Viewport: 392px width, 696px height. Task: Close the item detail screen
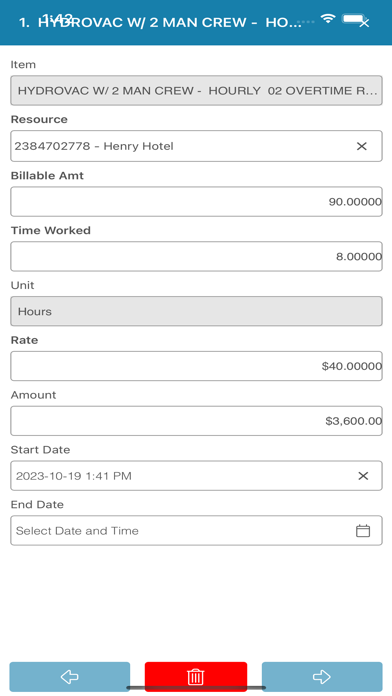coord(364,23)
